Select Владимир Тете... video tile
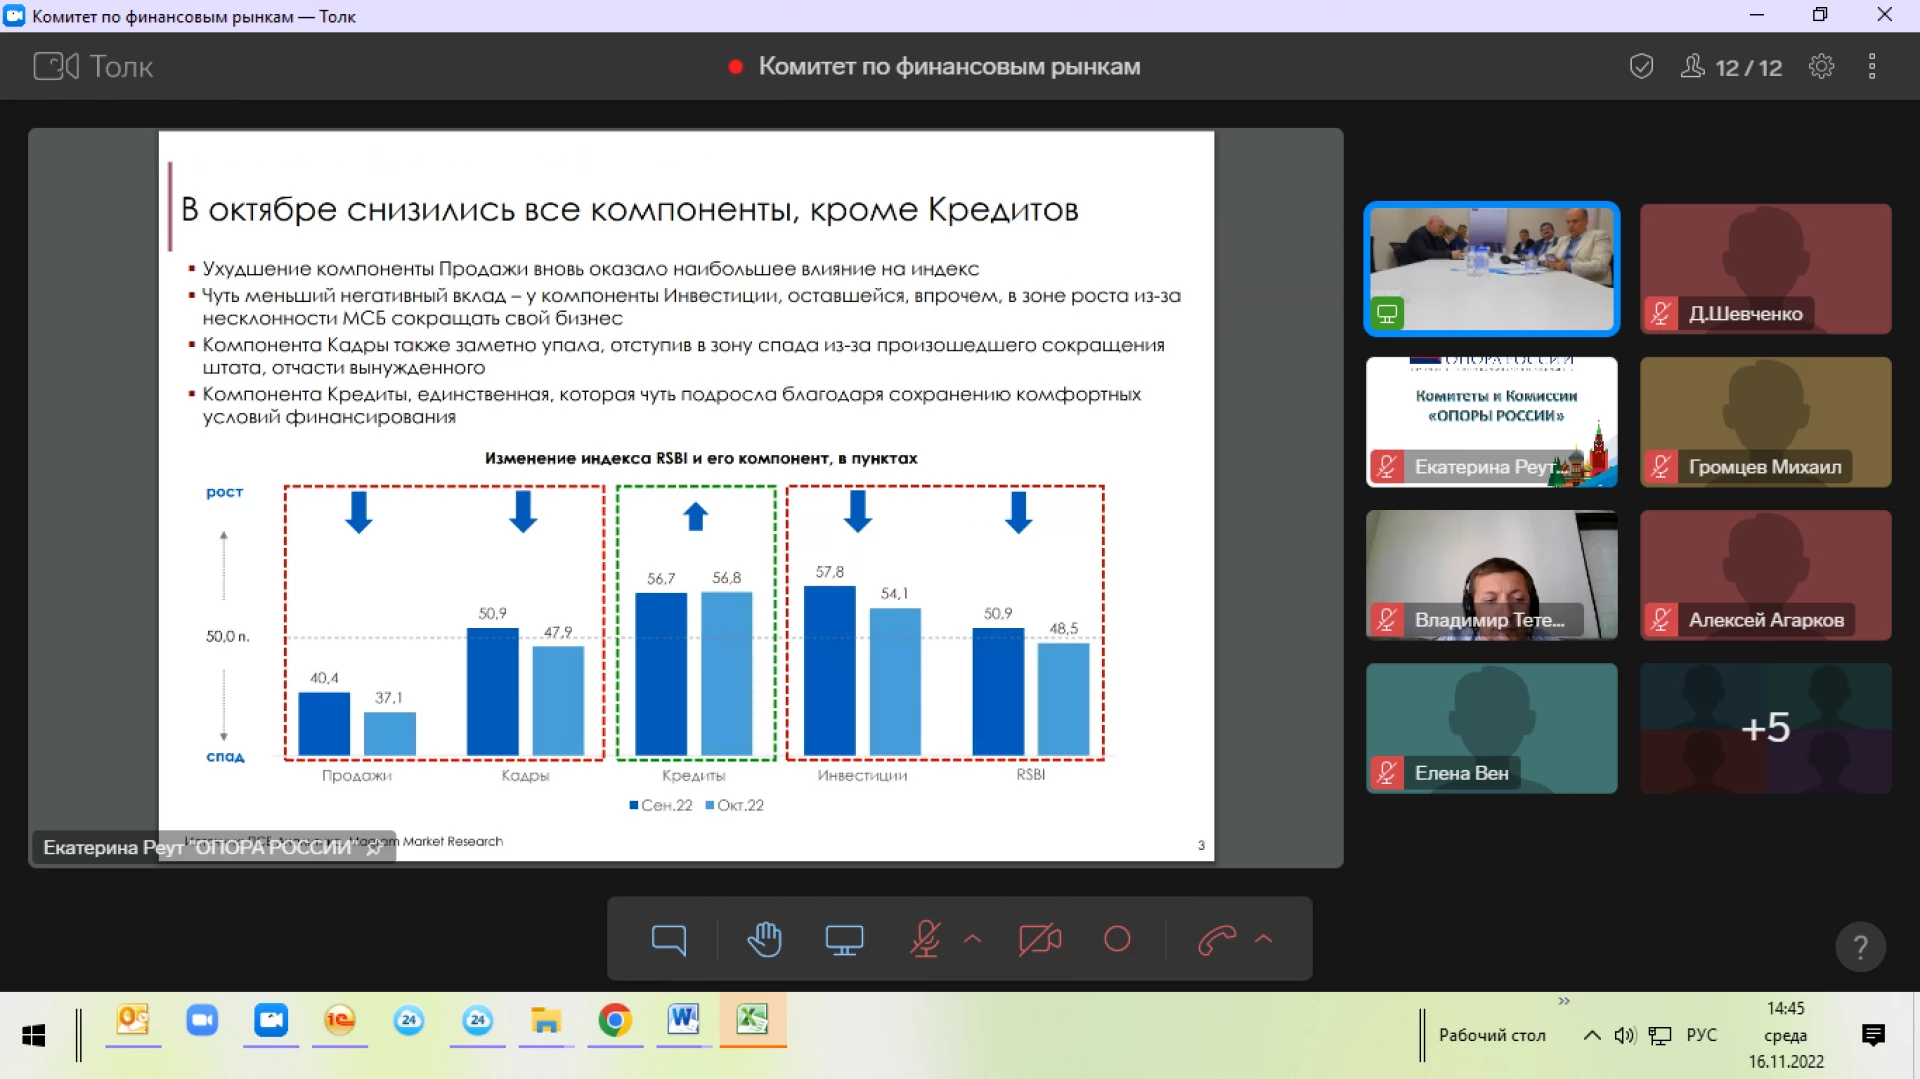This screenshot has width=1920, height=1079. coord(1491,575)
